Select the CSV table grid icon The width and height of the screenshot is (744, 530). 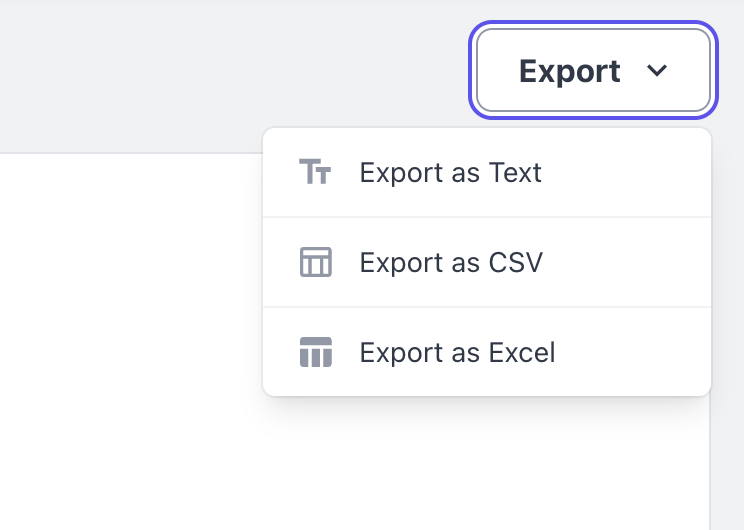tap(316, 262)
